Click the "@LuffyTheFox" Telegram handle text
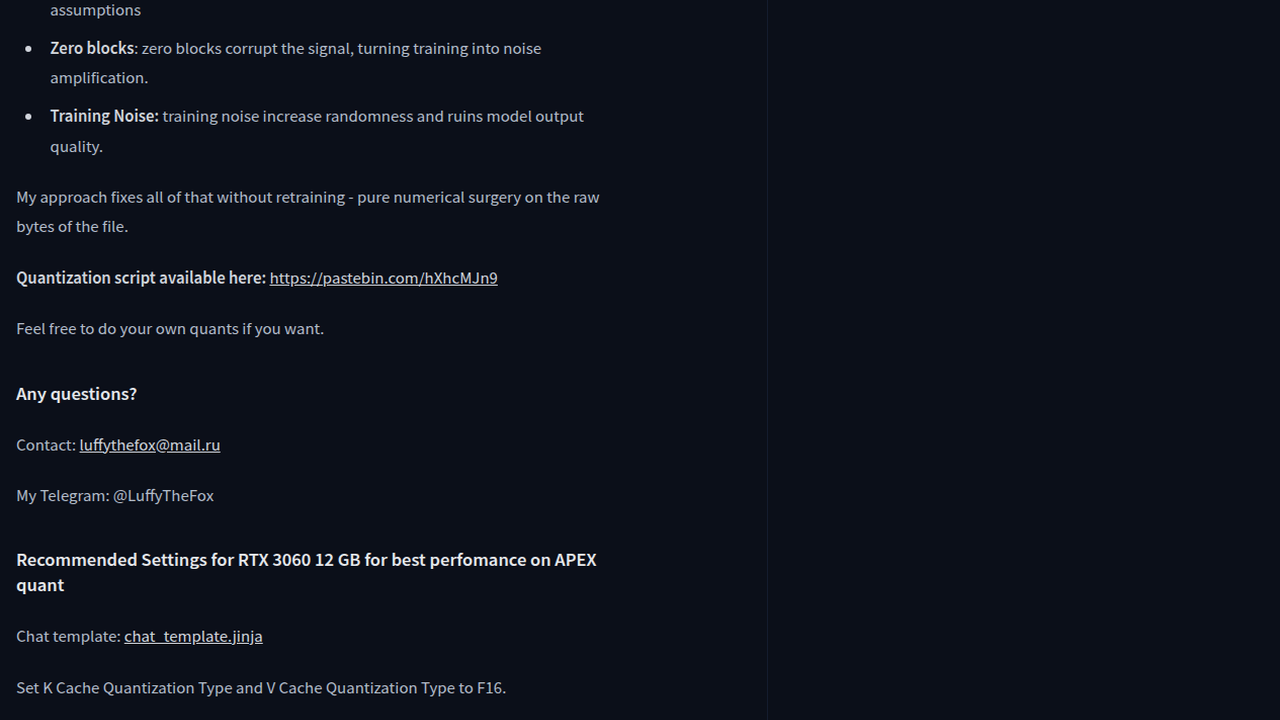The width and height of the screenshot is (1280, 720). tap(163, 496)
